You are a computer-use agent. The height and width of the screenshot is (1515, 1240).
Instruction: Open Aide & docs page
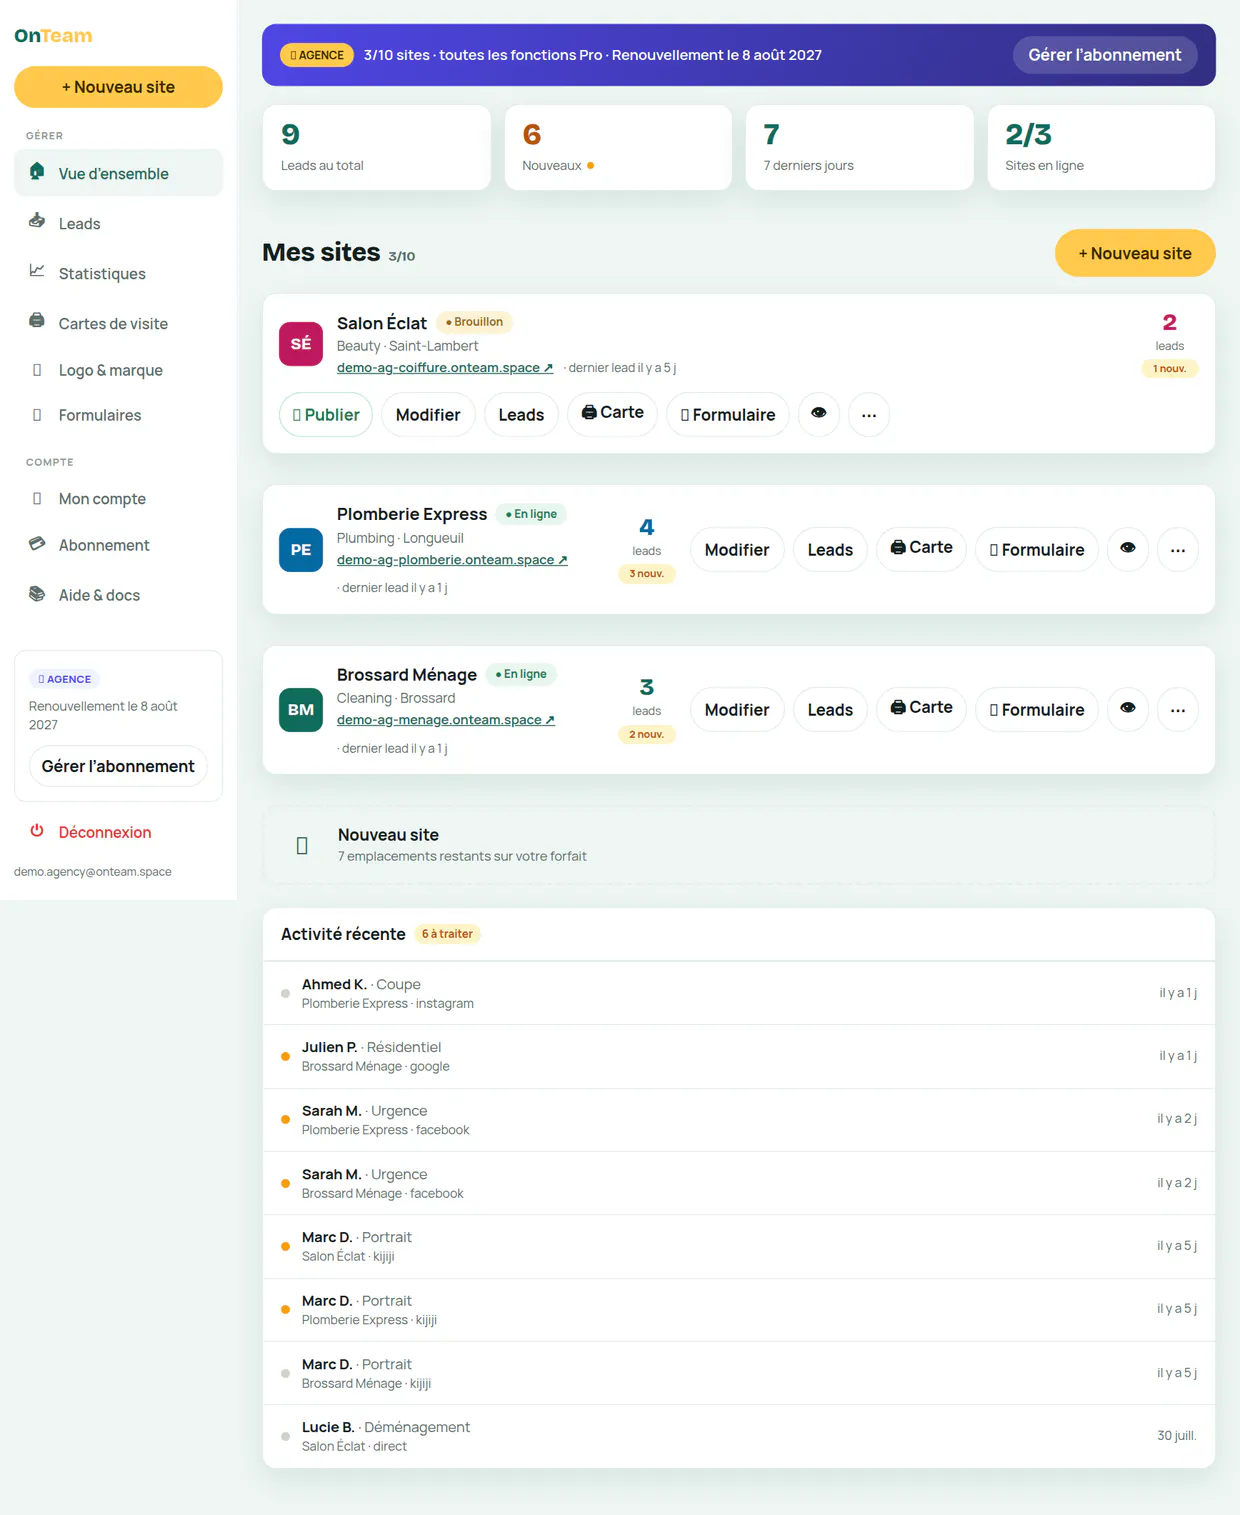coord(118,595)
